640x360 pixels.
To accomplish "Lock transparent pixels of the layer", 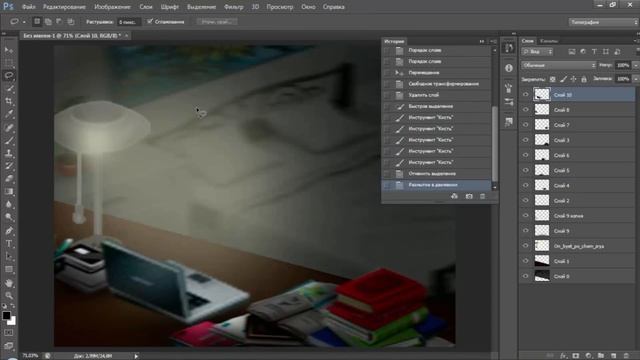I will coord(553,79).
